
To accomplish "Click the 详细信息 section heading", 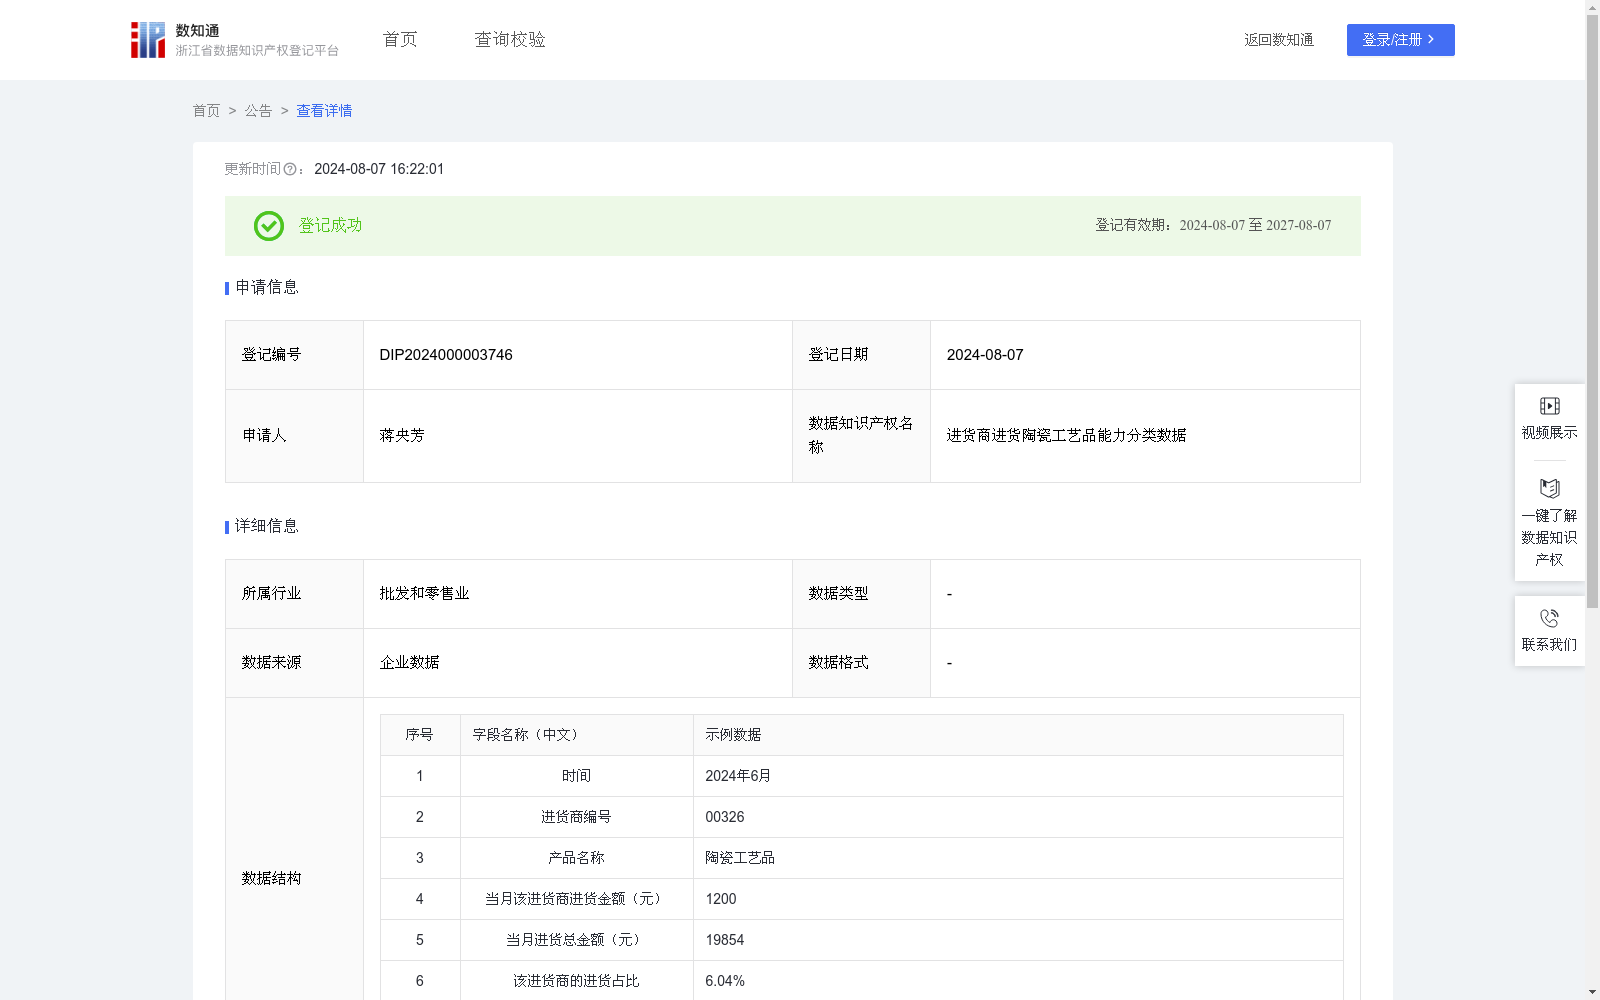I will pos(266,527).
